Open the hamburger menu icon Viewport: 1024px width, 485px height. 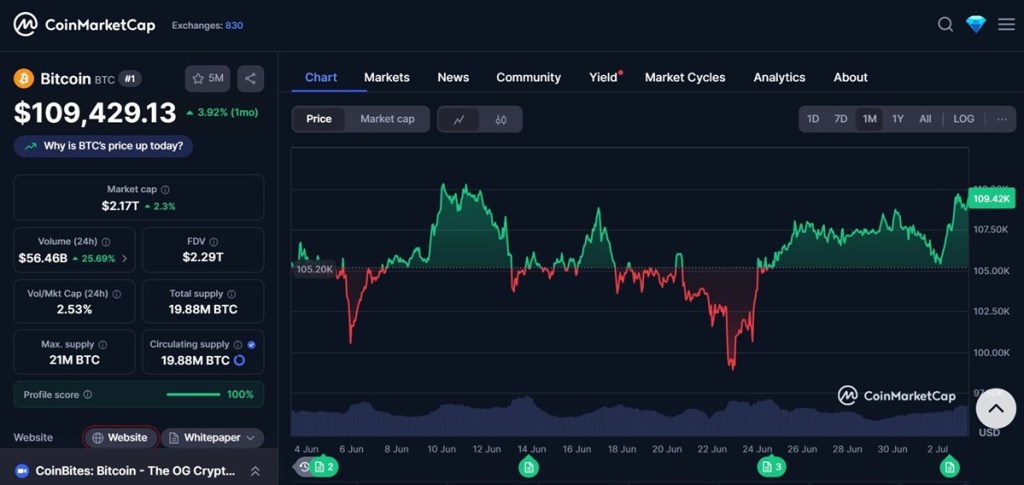pos(1006,25)
